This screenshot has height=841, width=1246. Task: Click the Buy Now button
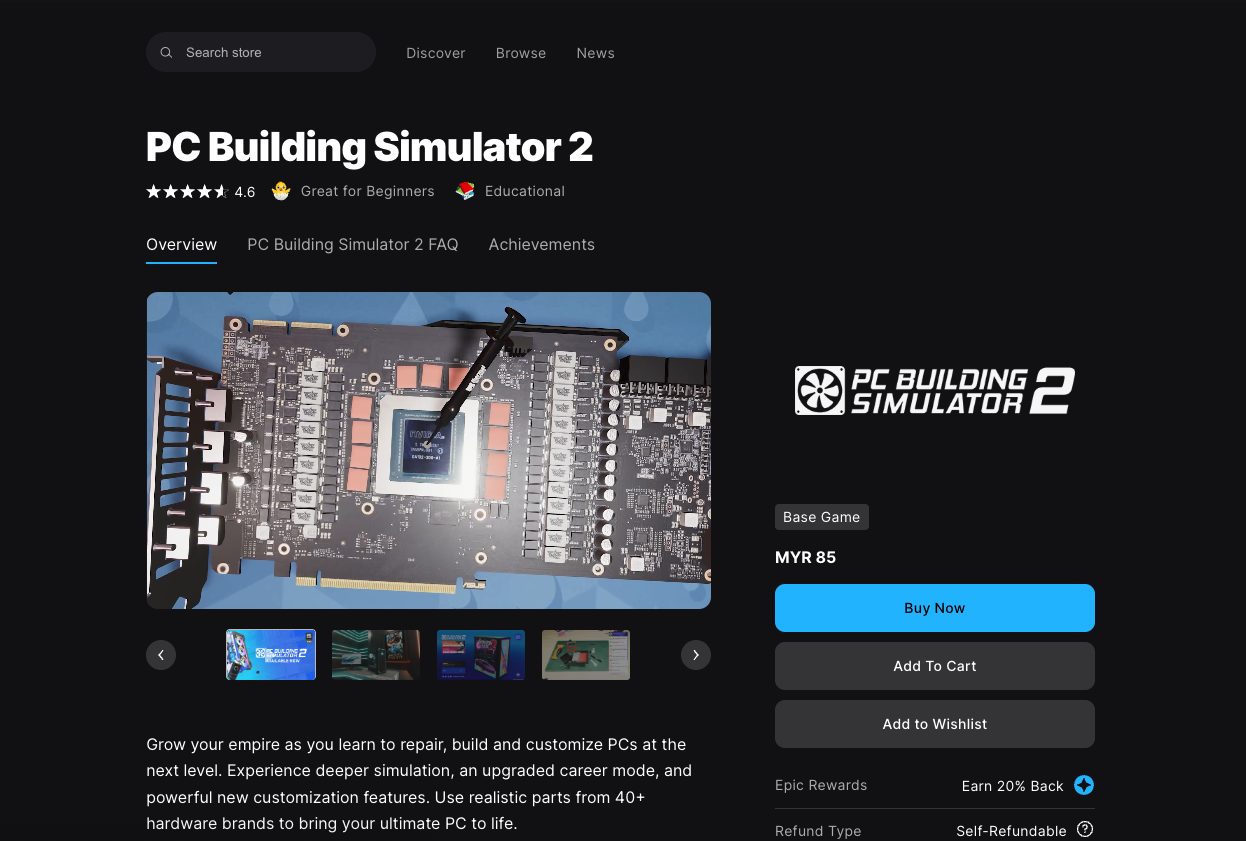tap(935, 608)
